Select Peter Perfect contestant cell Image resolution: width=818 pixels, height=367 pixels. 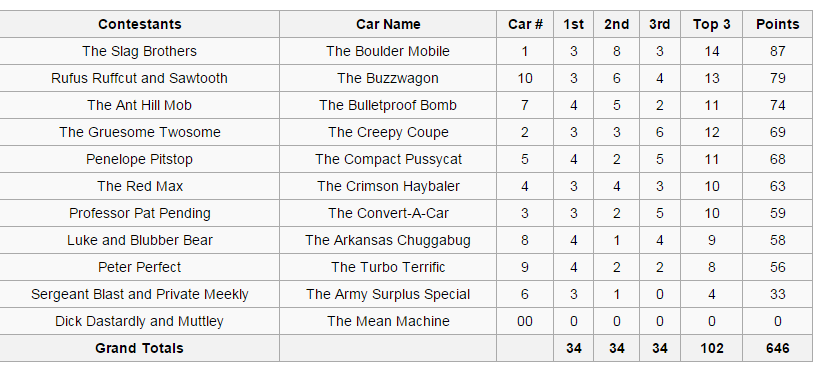click(x=139, y=267)
